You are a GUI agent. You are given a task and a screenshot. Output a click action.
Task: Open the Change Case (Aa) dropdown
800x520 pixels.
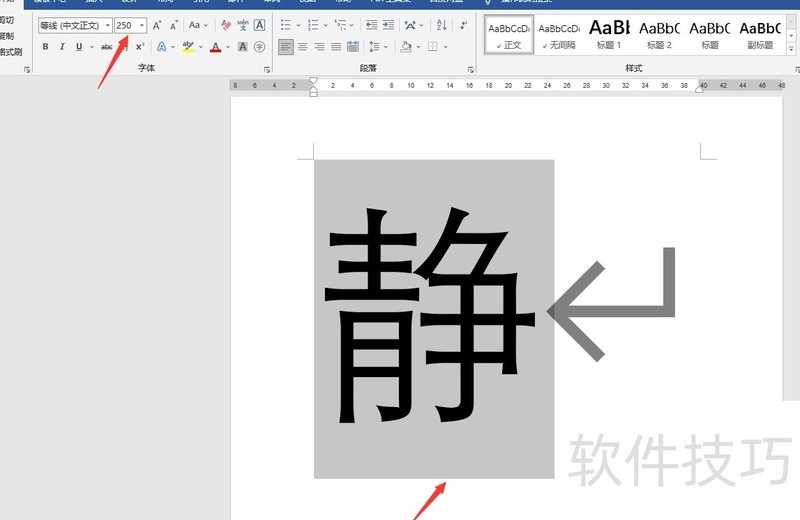click(x=198, y=25)
